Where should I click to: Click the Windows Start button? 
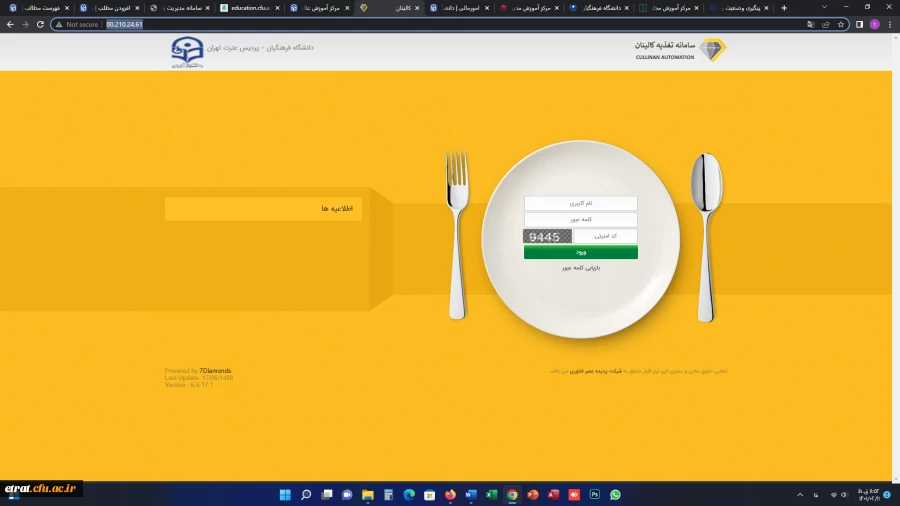[285, 494]
